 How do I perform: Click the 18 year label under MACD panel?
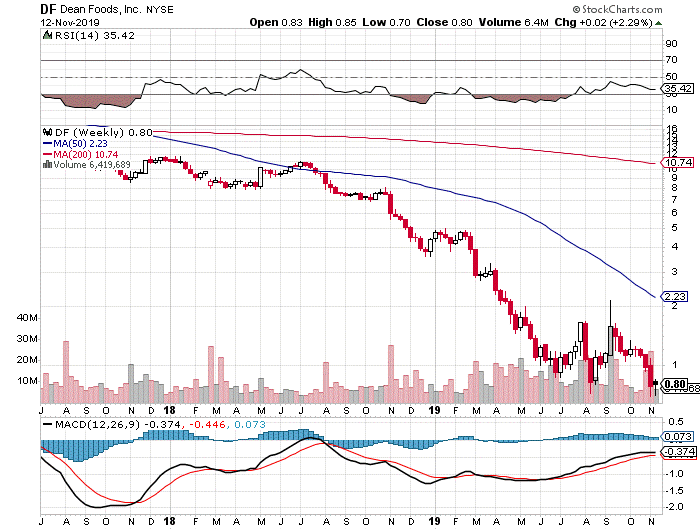tap(169, 521)
